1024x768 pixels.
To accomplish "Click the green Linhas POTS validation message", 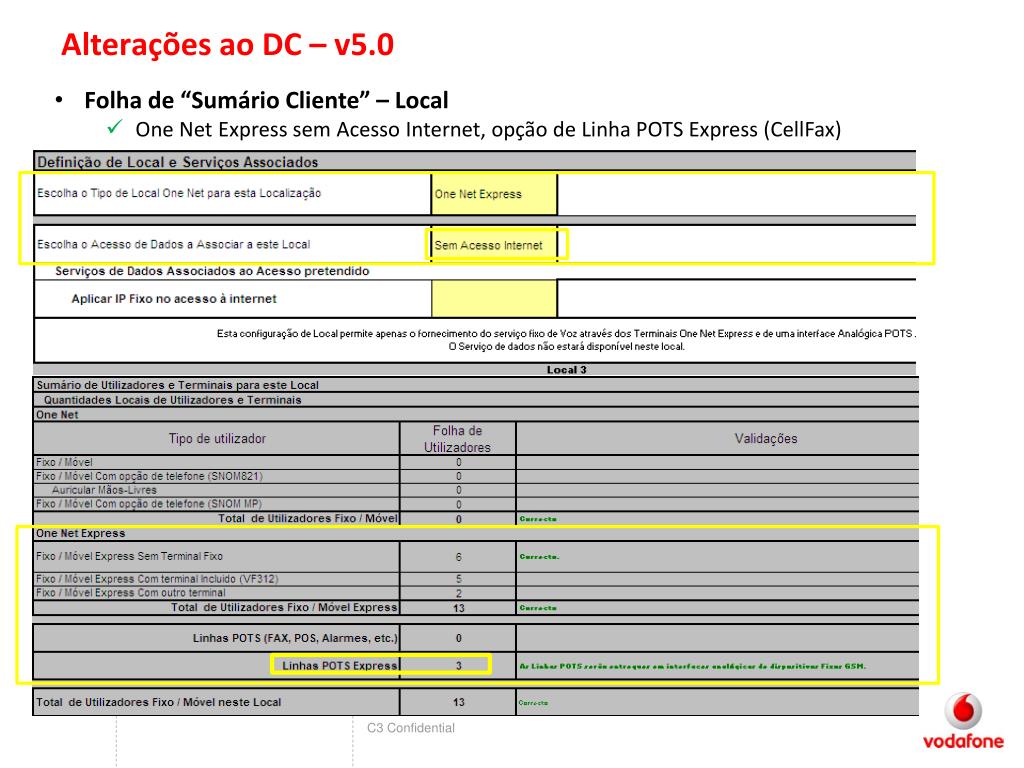I will [x=692, y=666].
